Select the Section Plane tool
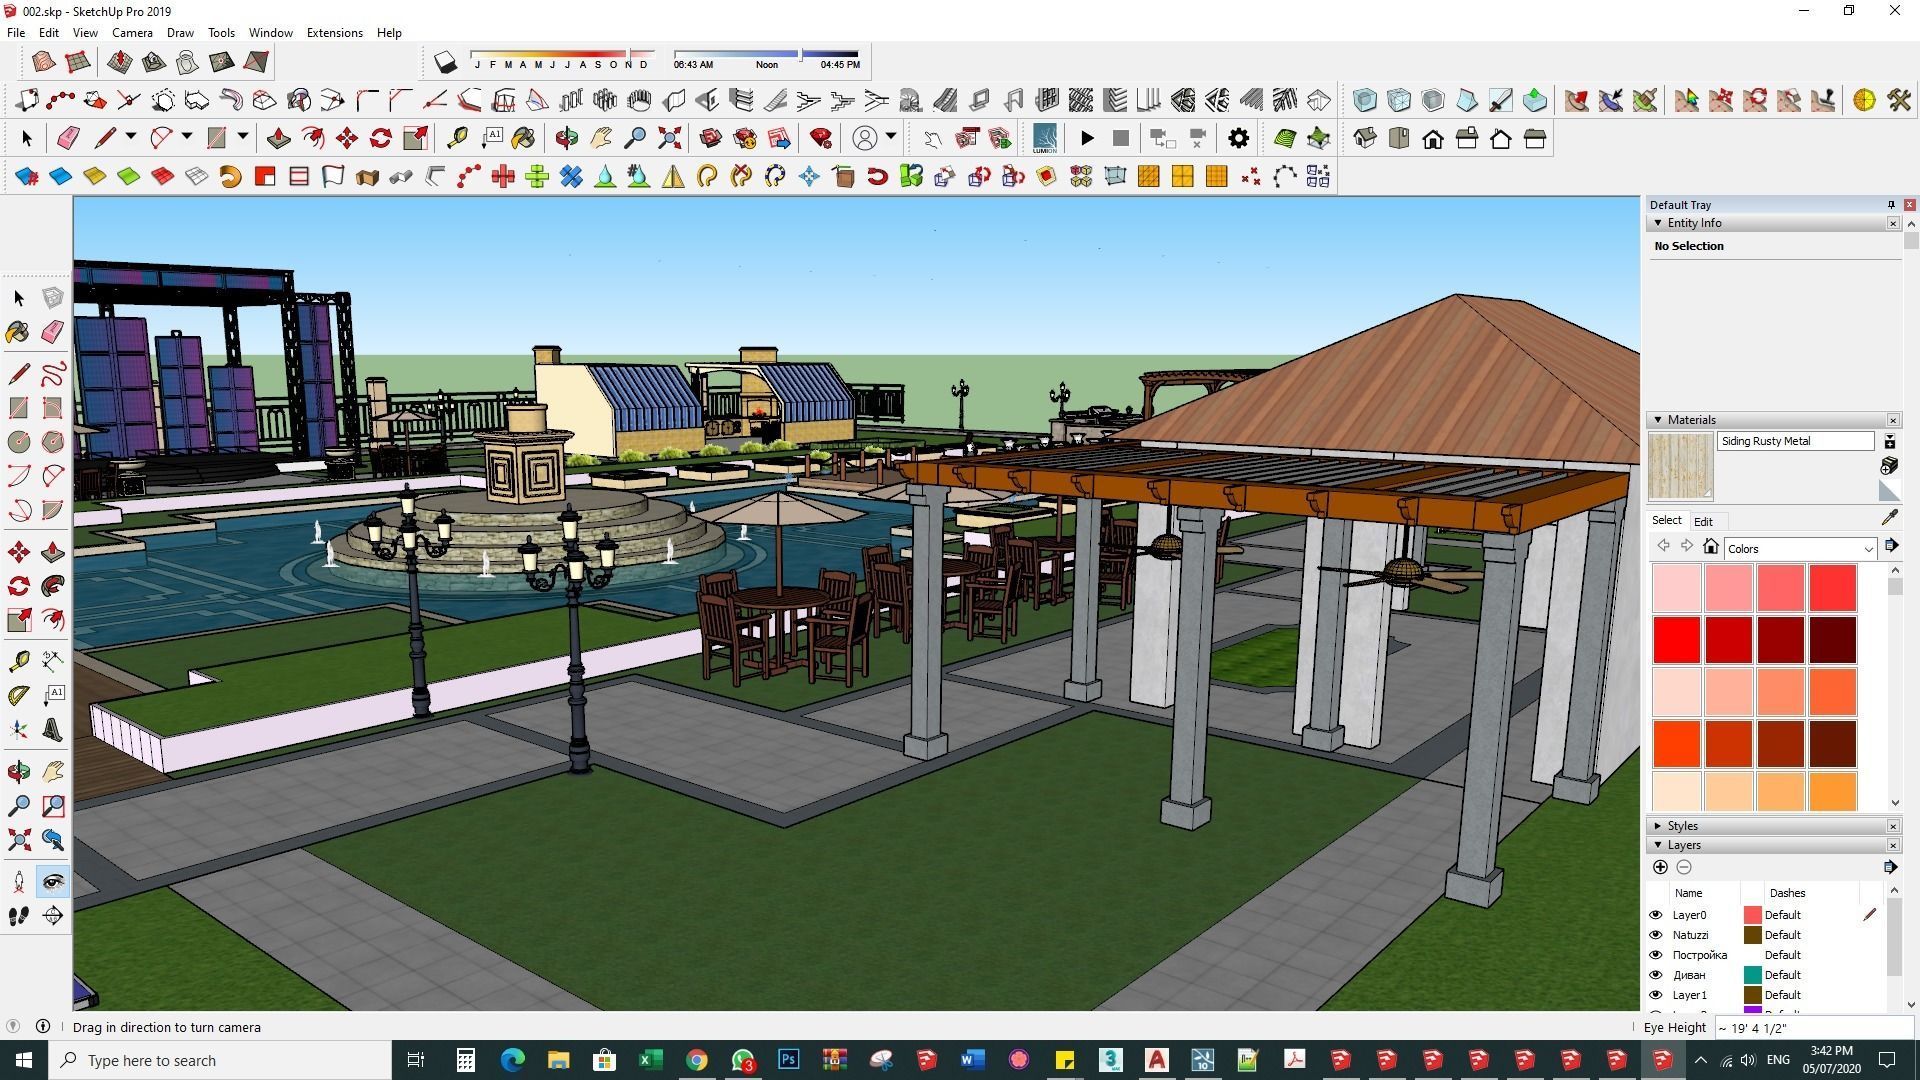Image resolution: width=1920 pixels, height=1080 pixels. click(53, 915)
